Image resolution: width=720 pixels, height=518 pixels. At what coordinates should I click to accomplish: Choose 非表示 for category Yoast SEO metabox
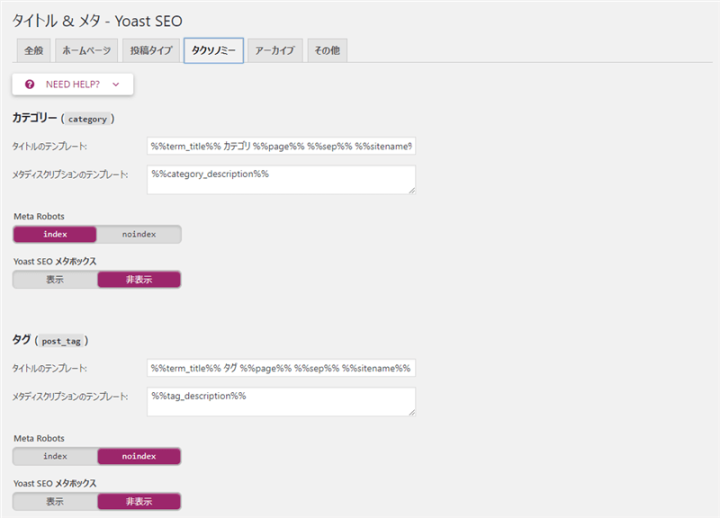coord(139,280)
